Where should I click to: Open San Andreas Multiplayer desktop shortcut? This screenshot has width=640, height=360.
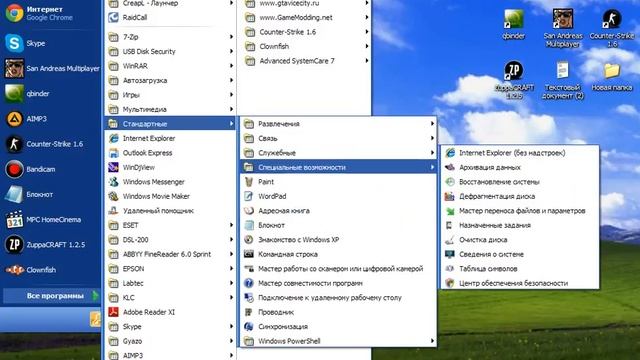tap(562, 28)
